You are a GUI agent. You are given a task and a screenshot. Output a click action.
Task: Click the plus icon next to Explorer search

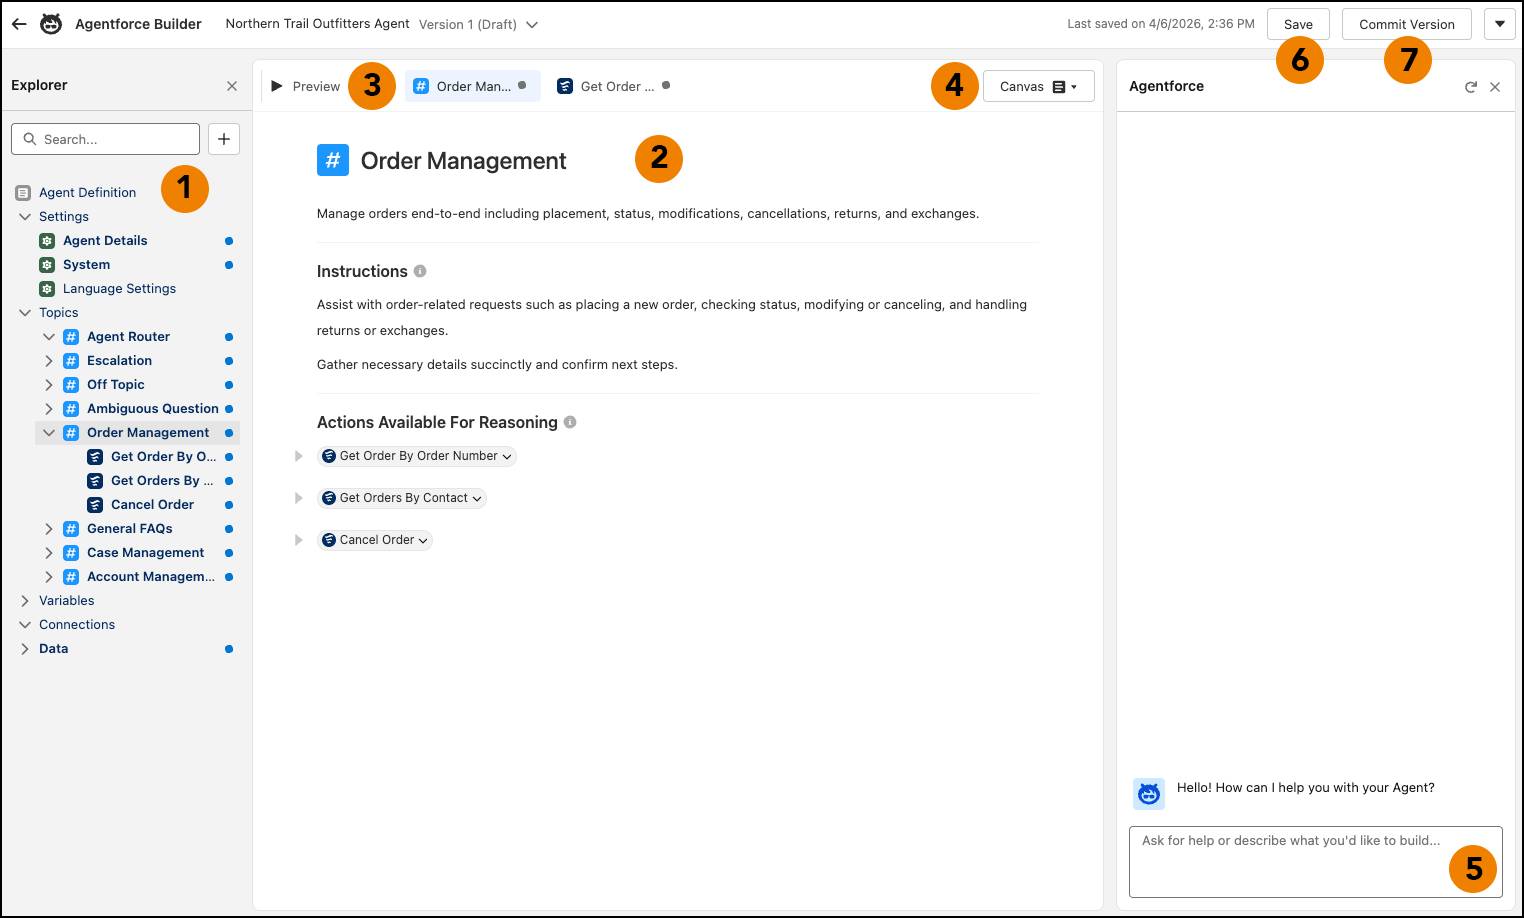click(x=224, y=139)
